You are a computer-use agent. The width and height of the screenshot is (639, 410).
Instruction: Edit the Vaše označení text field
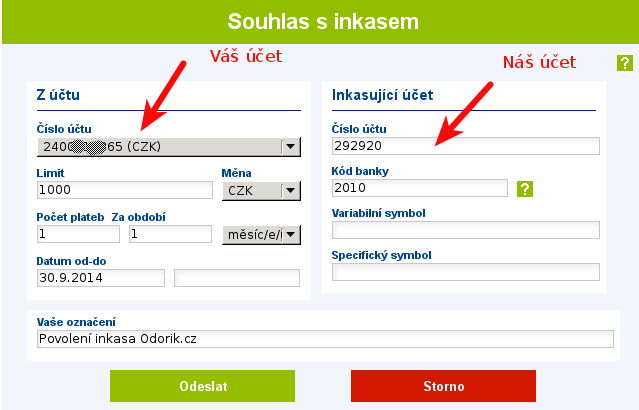[325, 339]
